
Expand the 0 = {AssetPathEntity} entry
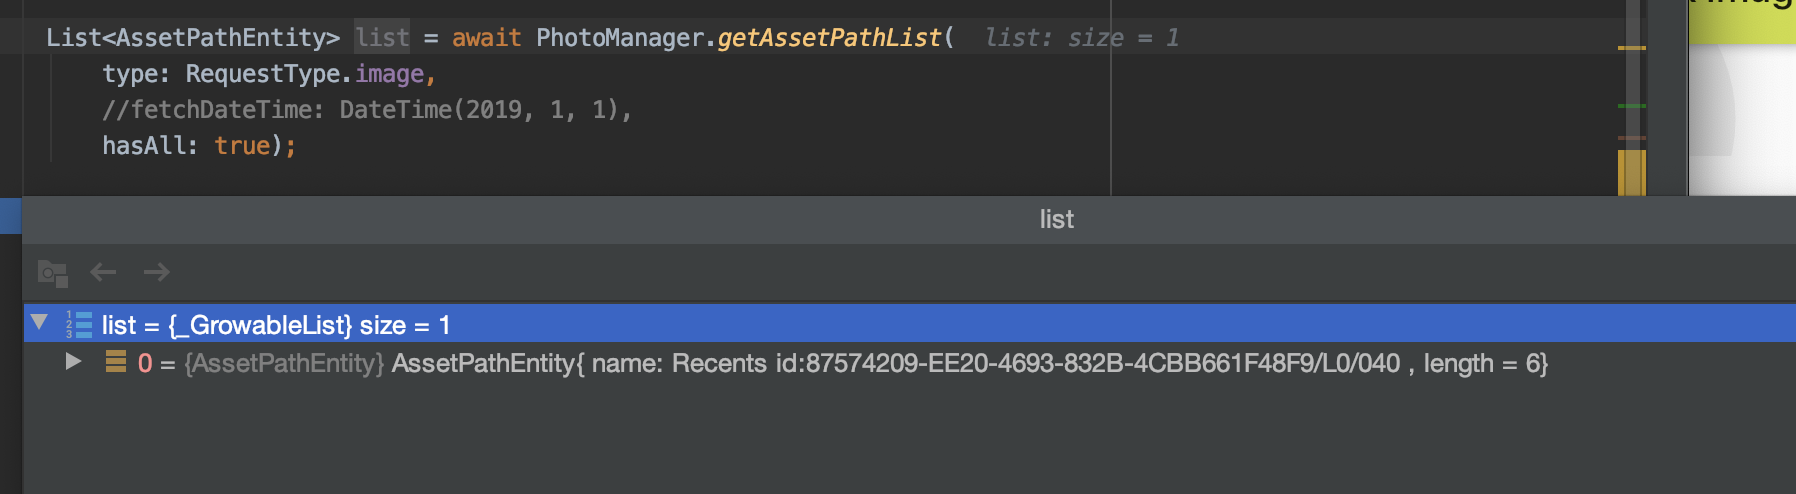(x=73, y=361)
